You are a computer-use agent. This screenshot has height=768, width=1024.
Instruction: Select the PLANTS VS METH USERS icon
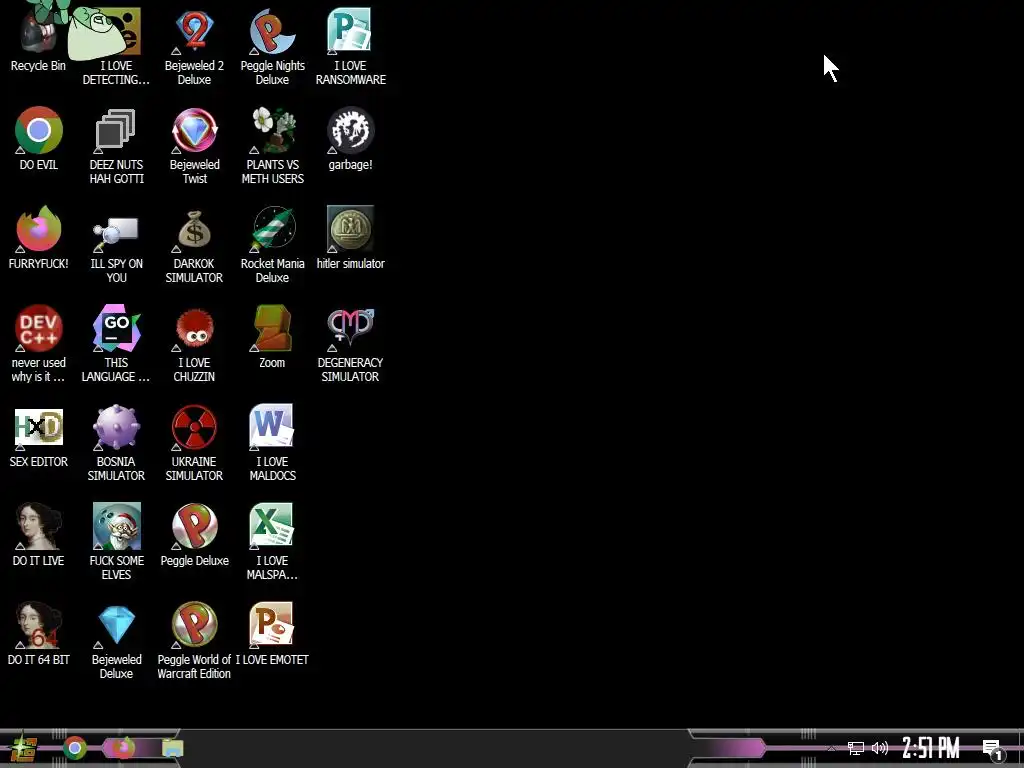click(x=272, y=130)
